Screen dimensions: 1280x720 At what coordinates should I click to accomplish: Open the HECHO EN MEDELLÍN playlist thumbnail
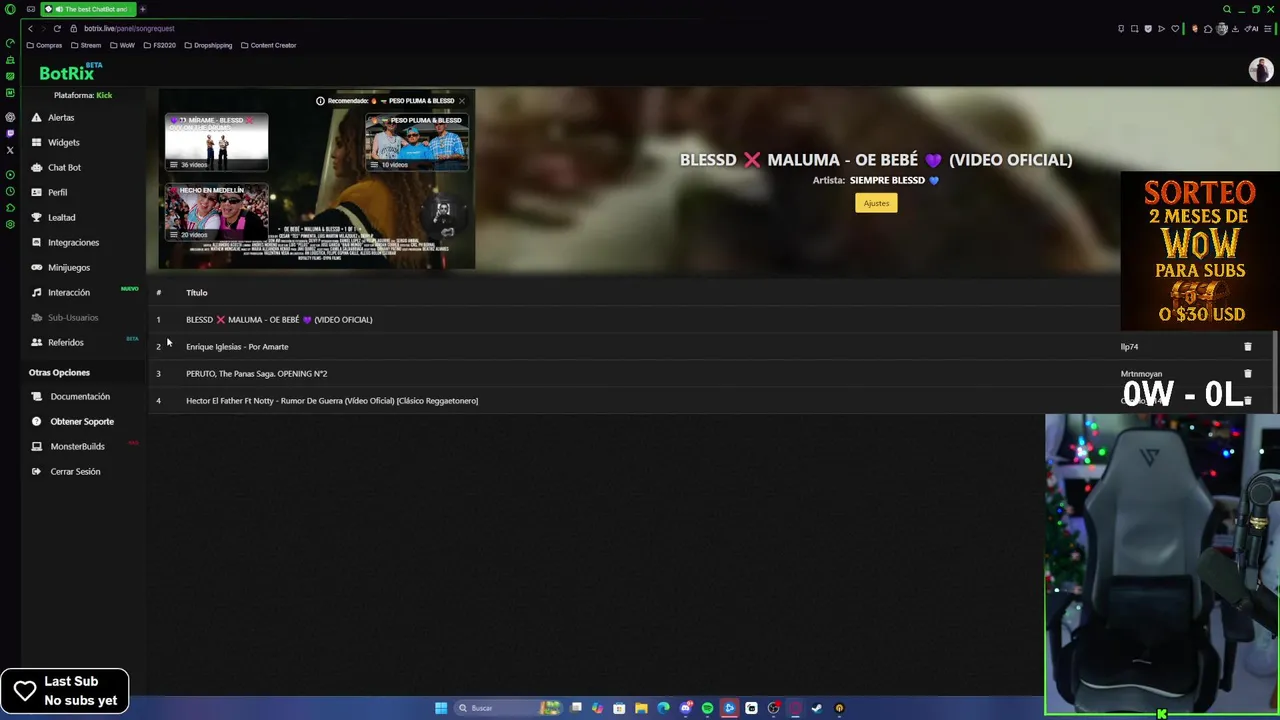[x=216, y=211]
